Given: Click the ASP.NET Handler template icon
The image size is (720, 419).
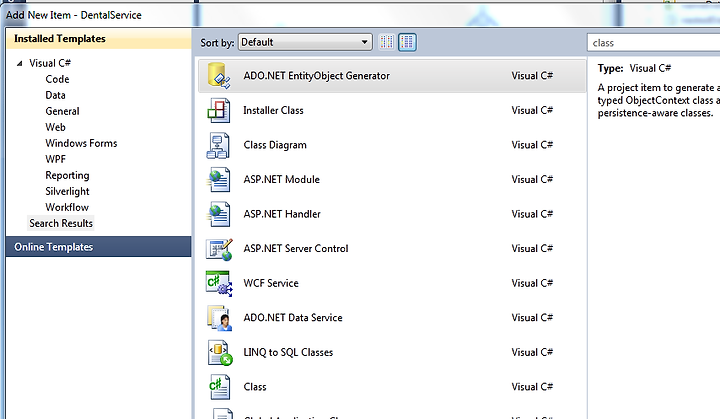Looking at the screenshot, I should pyautogui.click(x=219, y=214).
